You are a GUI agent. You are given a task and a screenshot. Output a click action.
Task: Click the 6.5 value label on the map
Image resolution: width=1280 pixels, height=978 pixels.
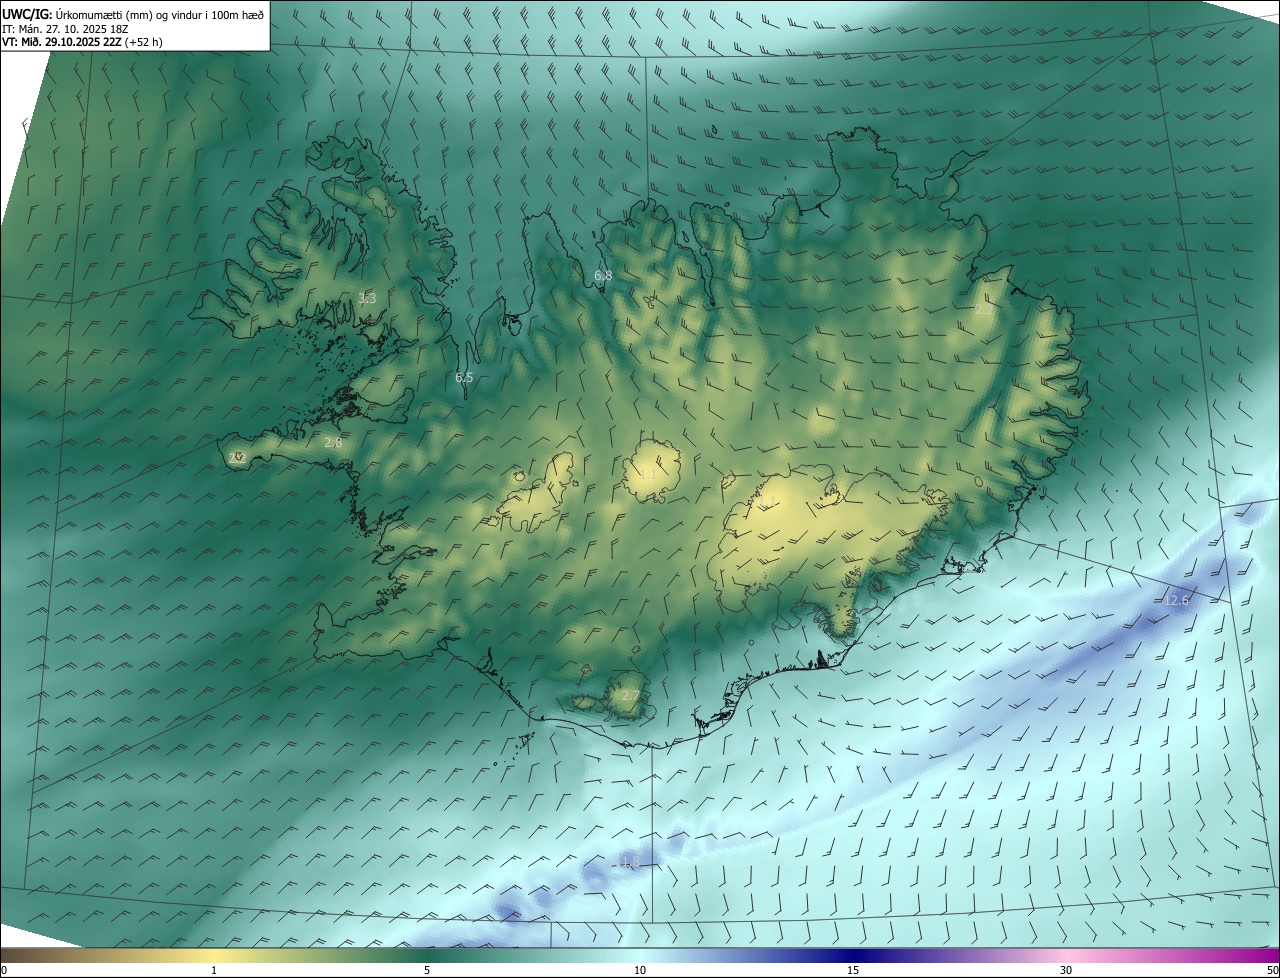pos(464,378)
